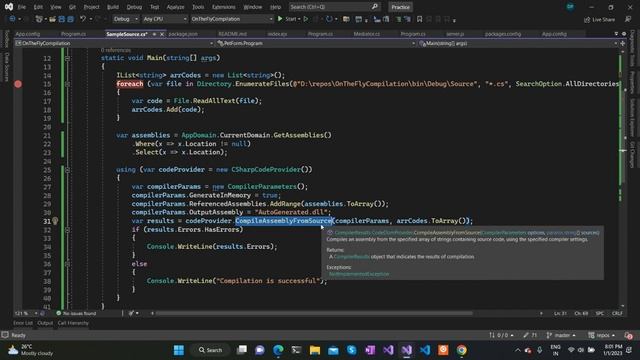Click the split editor handle above scrollbar
This screenshot has height=360, width=640.
(x=623, y=43)
